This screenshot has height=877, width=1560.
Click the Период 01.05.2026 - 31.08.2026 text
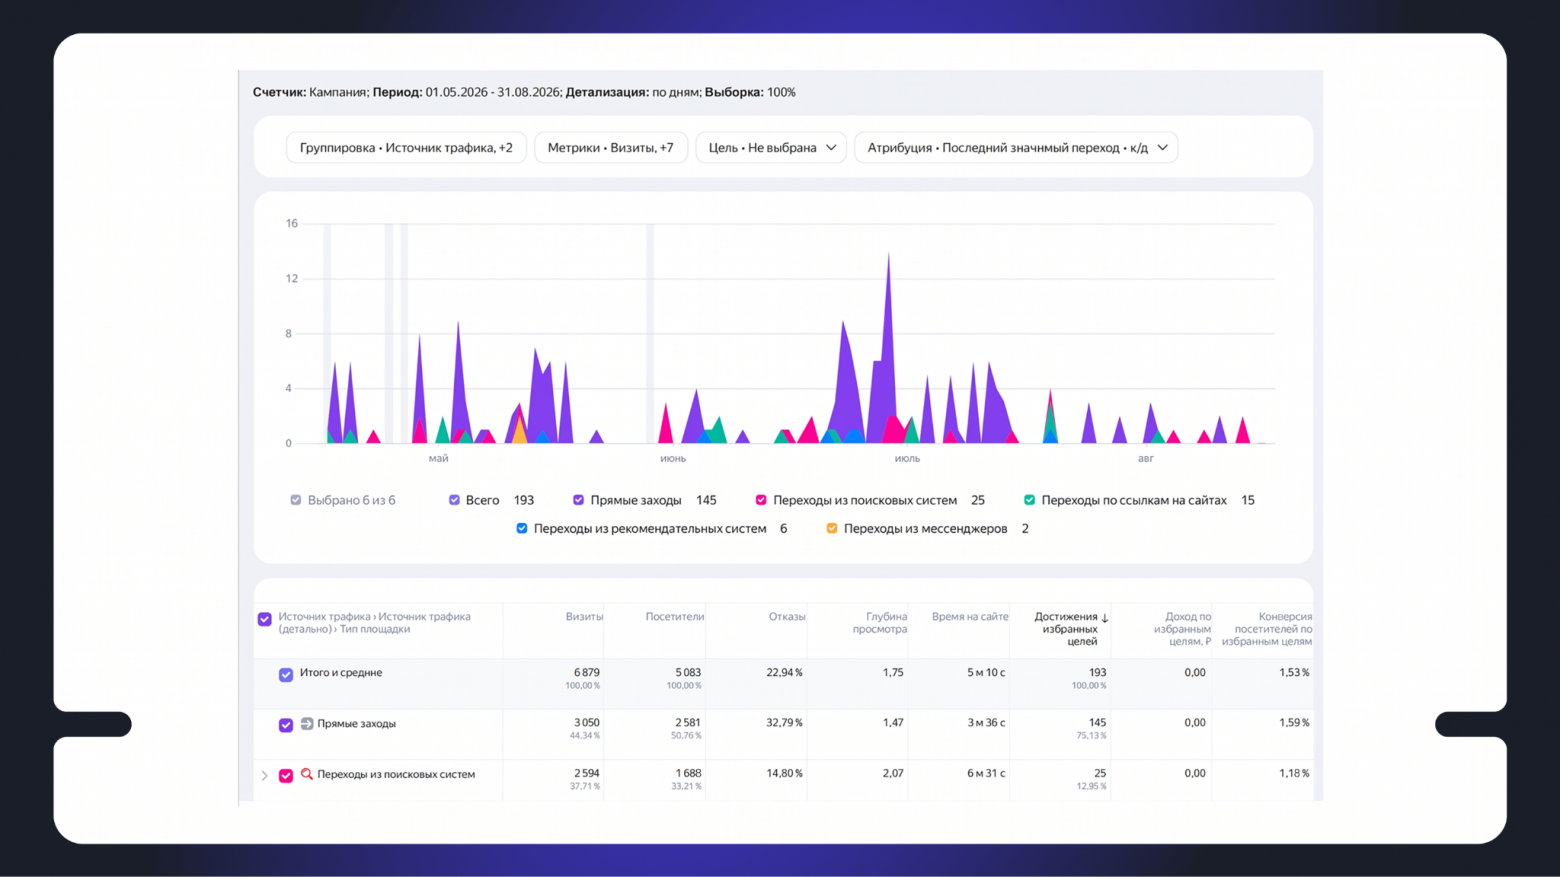tap(467, 92)
